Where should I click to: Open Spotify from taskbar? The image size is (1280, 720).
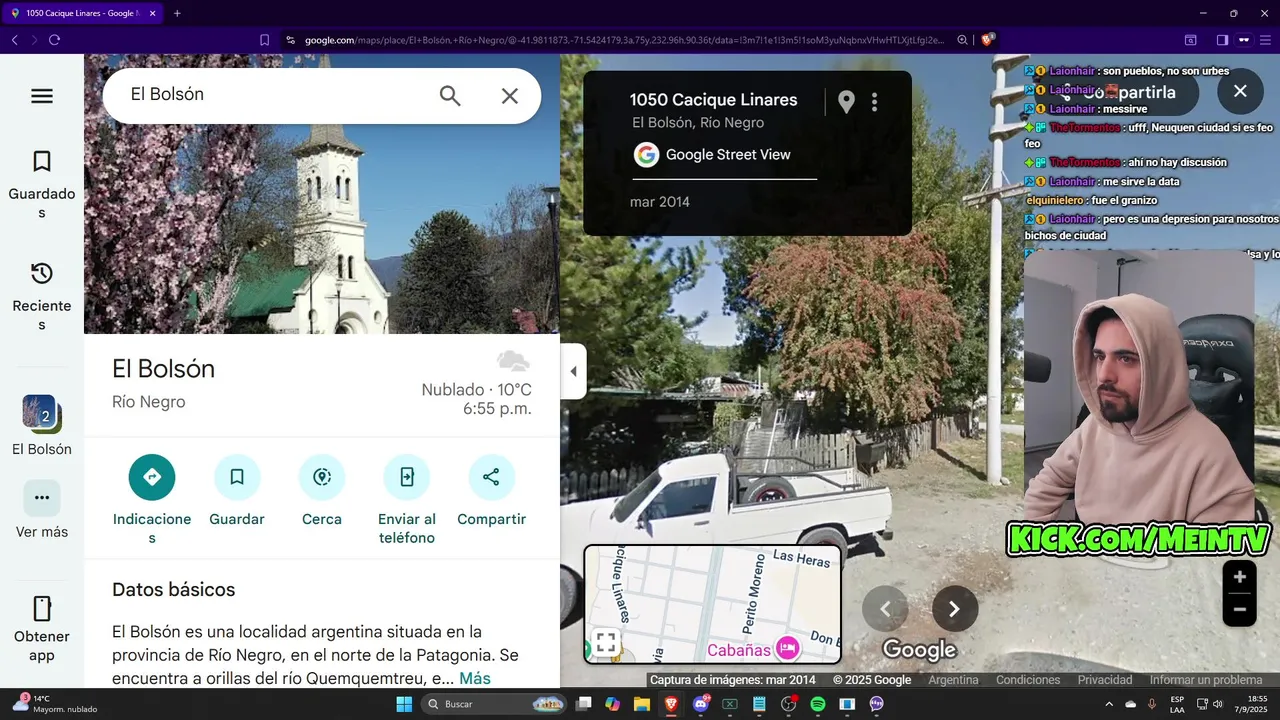point(817,704)
